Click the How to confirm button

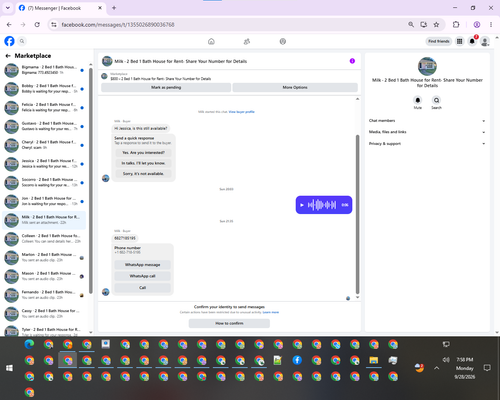pyautogui.click(x=229, y=323)
